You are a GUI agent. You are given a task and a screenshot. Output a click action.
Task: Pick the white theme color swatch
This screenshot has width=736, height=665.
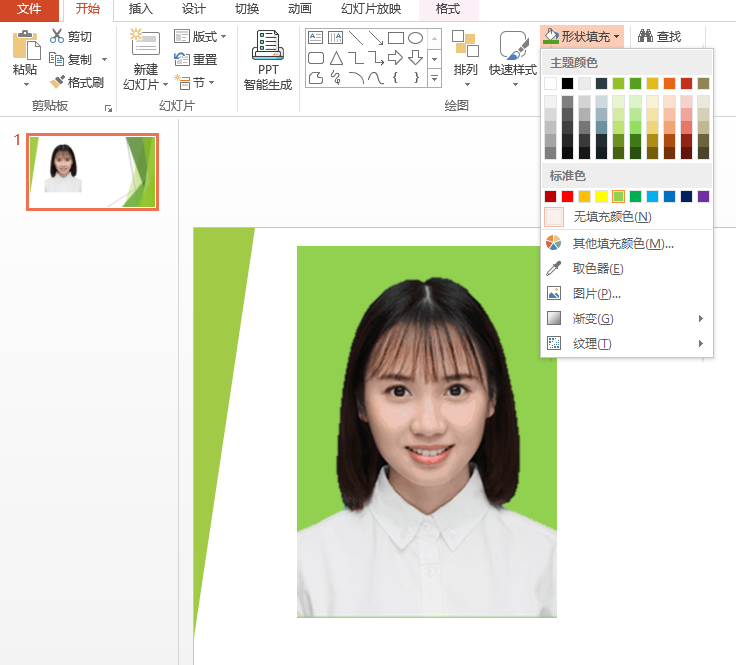550,84
